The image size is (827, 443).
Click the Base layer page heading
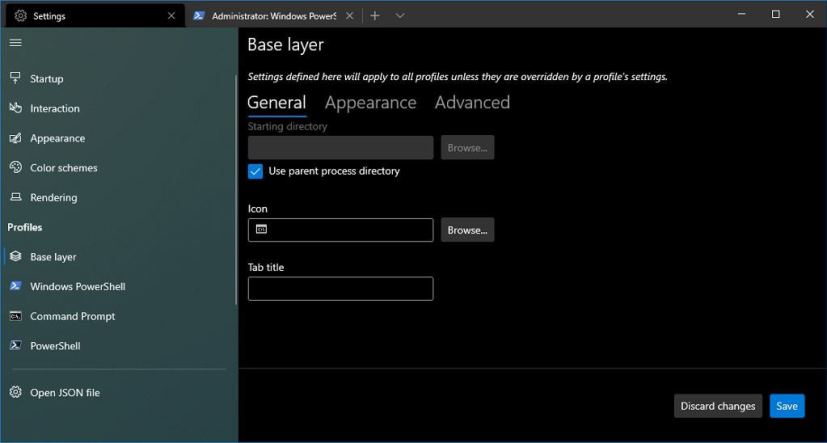tap(285, 45)
